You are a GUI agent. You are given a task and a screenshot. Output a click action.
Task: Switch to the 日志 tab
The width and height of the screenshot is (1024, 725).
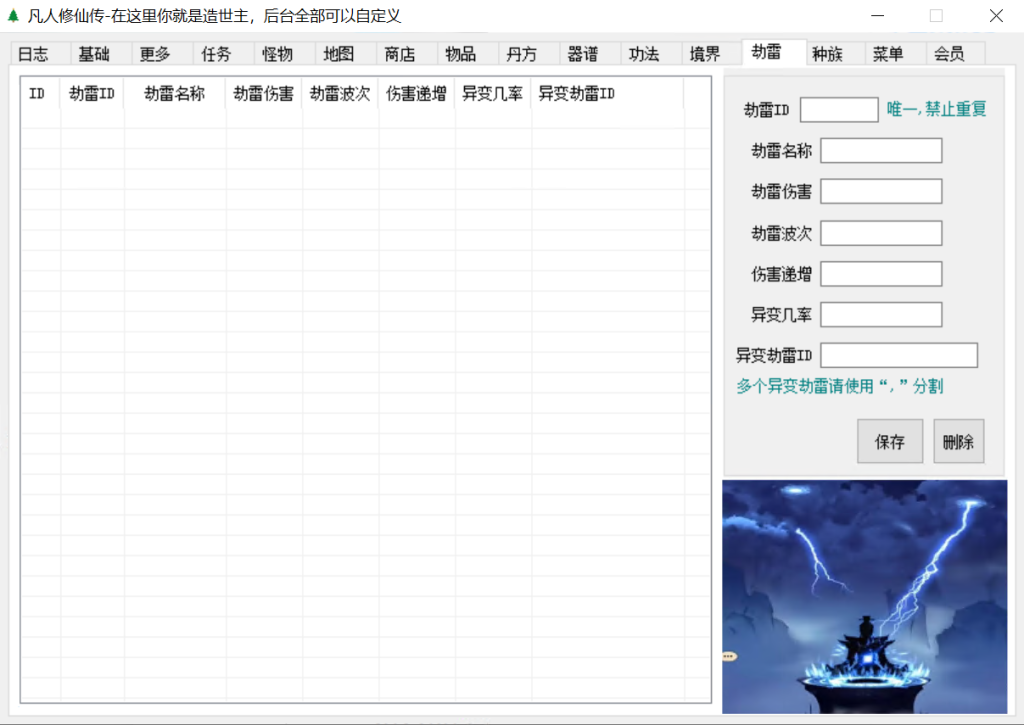click(33, 54)
